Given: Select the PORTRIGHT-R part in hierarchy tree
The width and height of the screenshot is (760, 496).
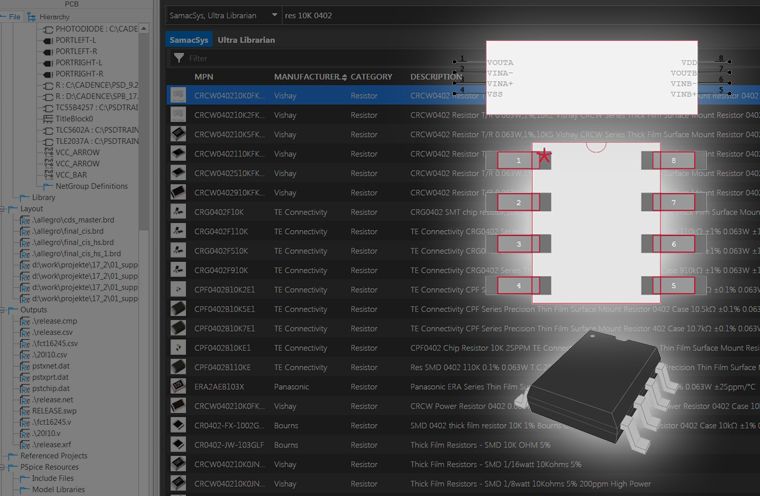Looking at the screenshot, I should pyautogui.click(x=79, y=74).
